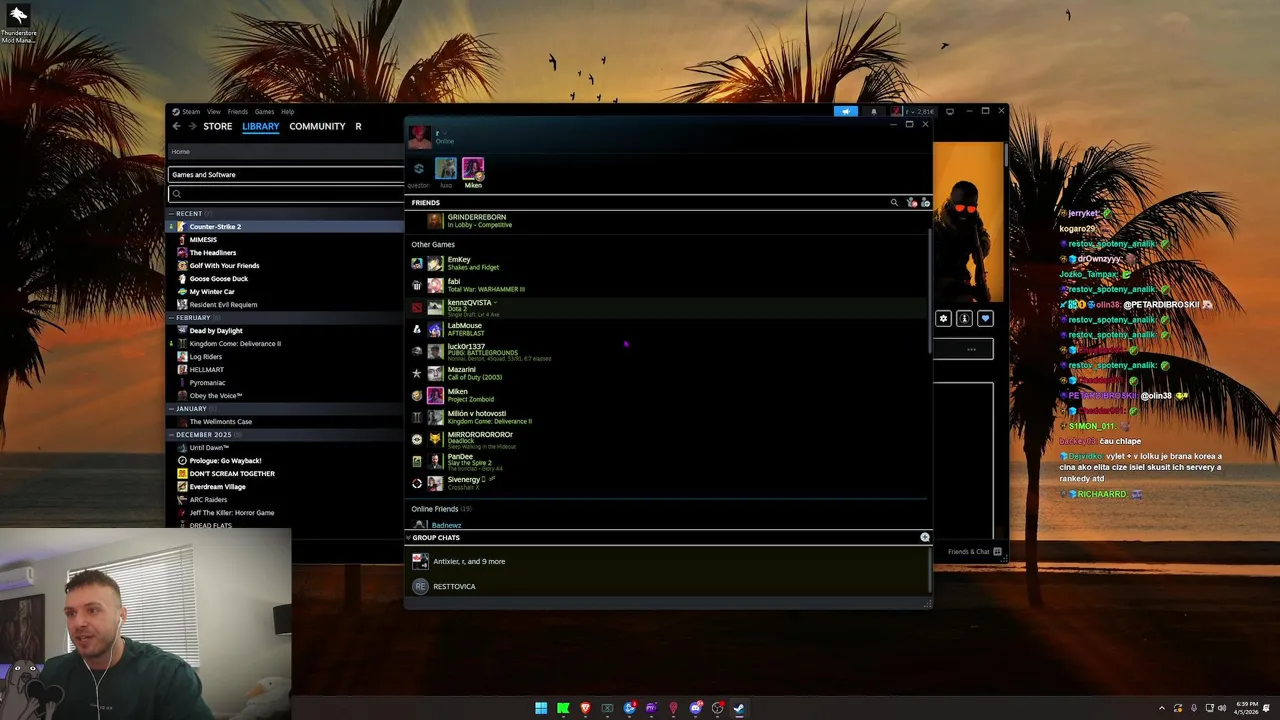The height and width of the screenshot is (720, 1280).
Task: Select Dead by Daylight in library
Action: (x=285, y=330)
